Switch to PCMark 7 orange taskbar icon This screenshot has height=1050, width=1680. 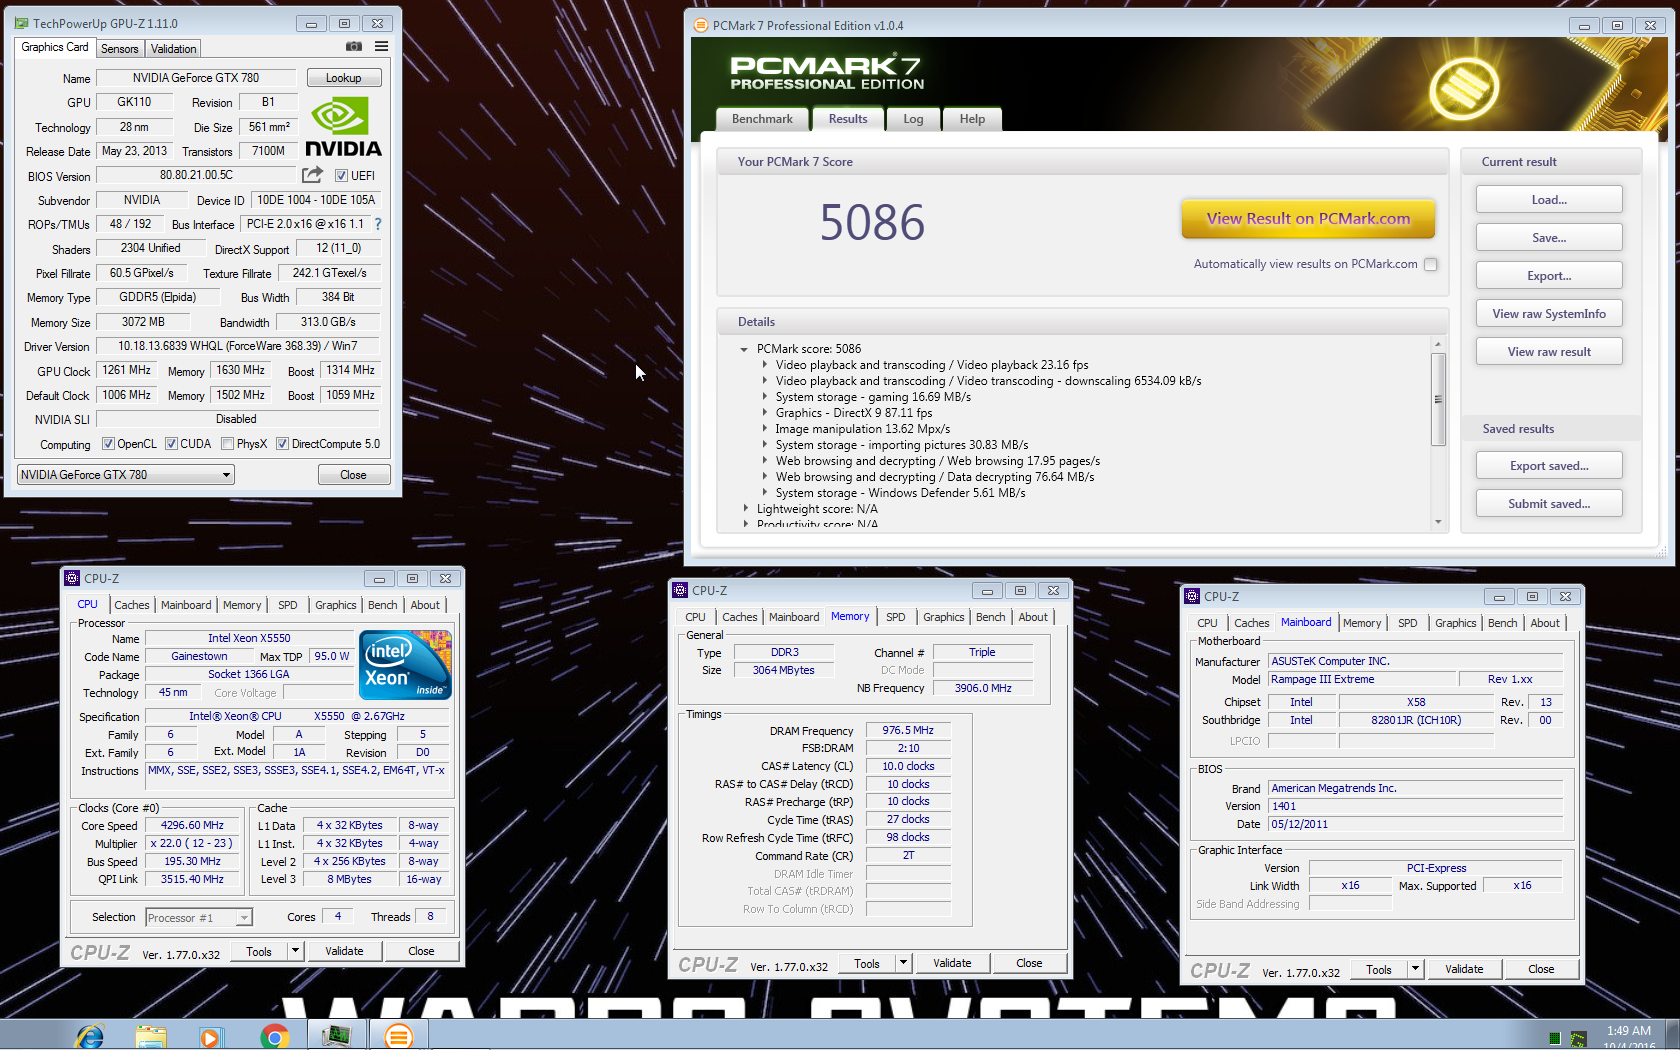click(398, 1036)
